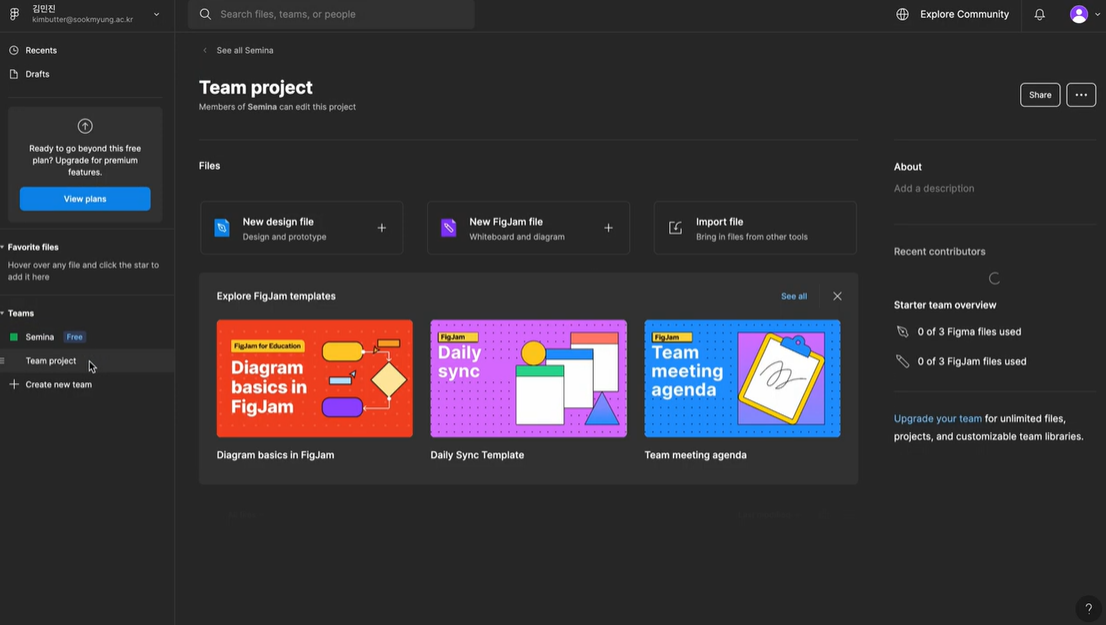Click the Semina link in members subtitle
1106x625 pixels.
click(262, 107)
